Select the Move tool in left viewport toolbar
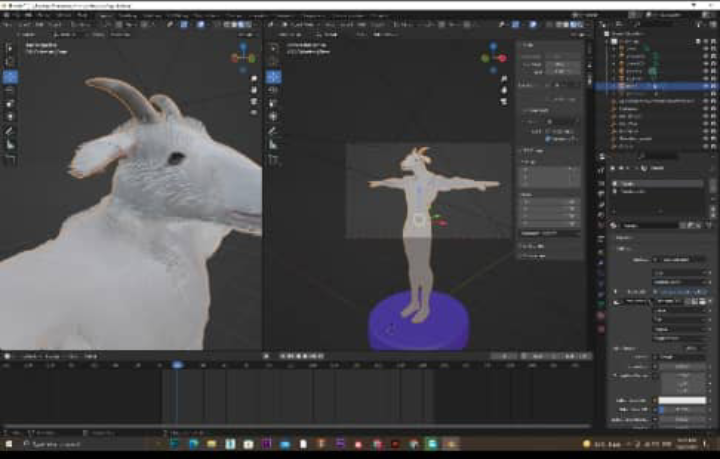The image size is (720, 459). 10,76
